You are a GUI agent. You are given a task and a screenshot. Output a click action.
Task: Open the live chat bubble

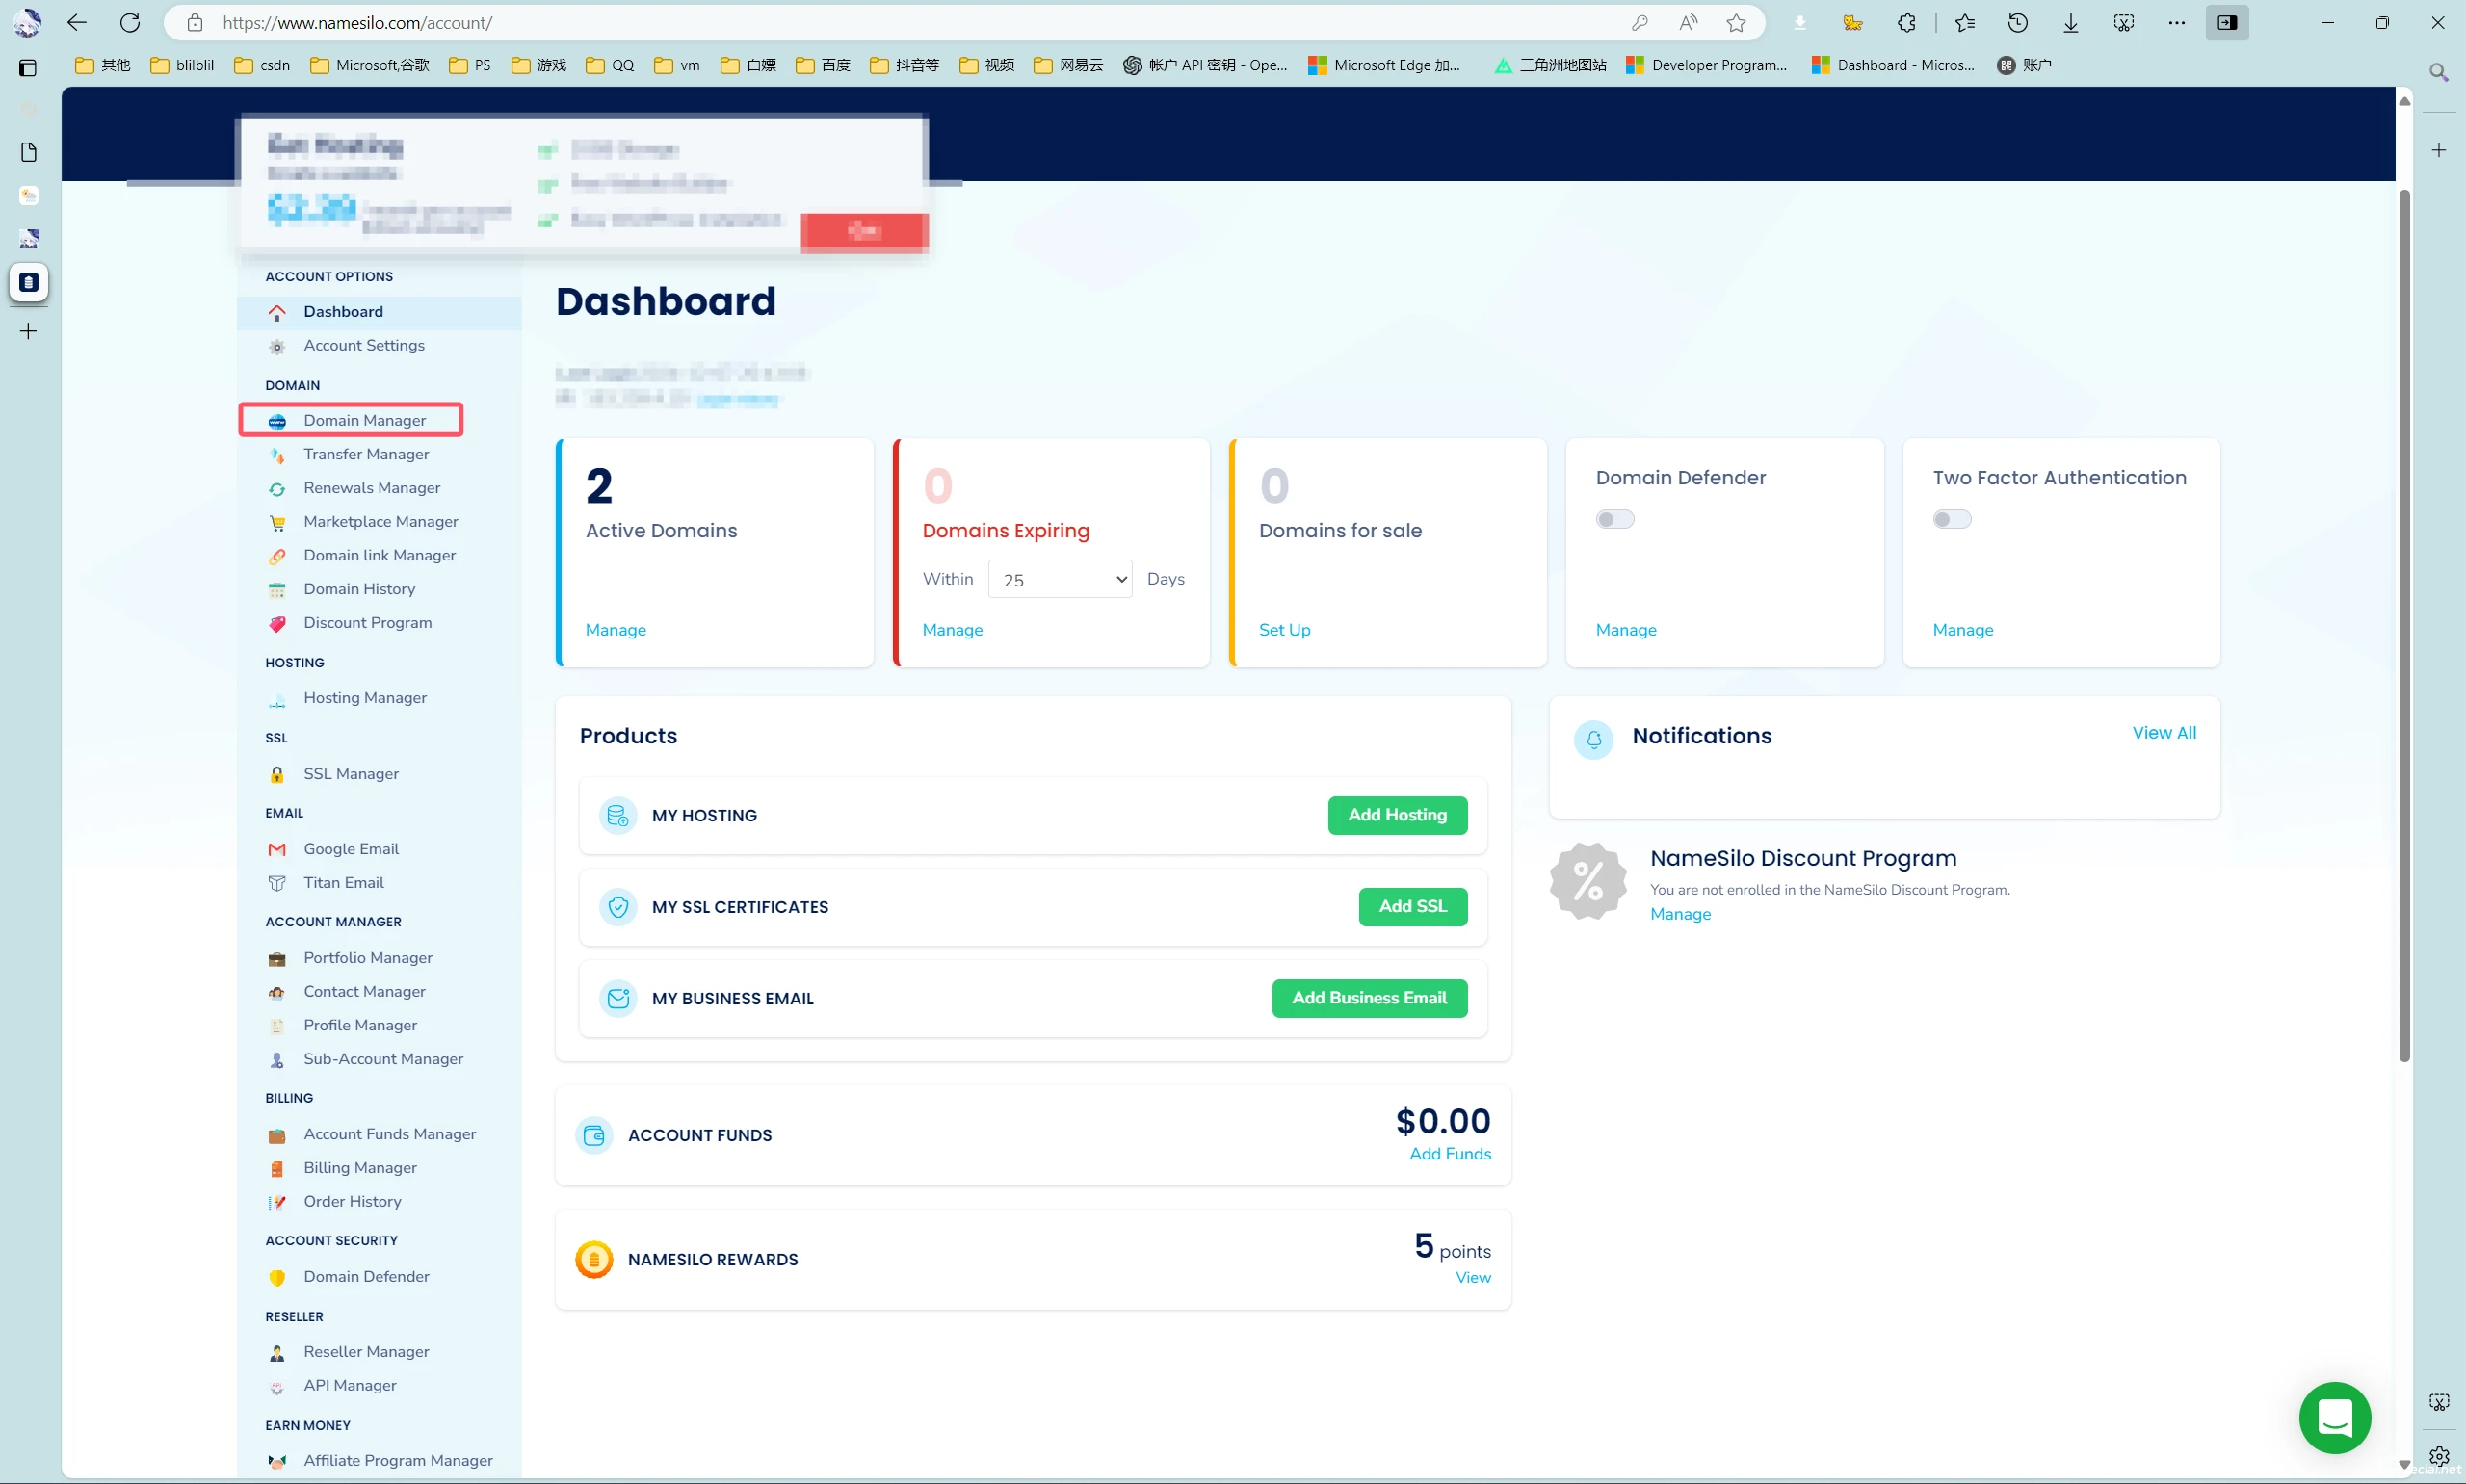(2335, 1417)
